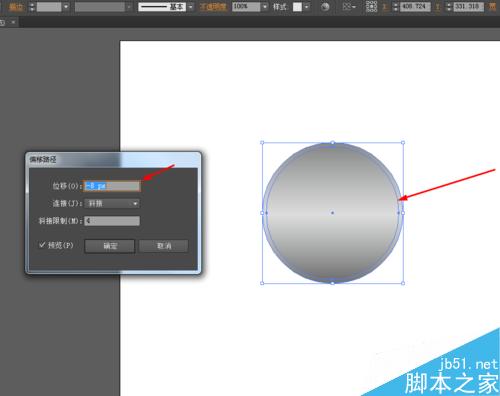
Task: Click the 基本 brush definition preview
Action: (162, 7)
